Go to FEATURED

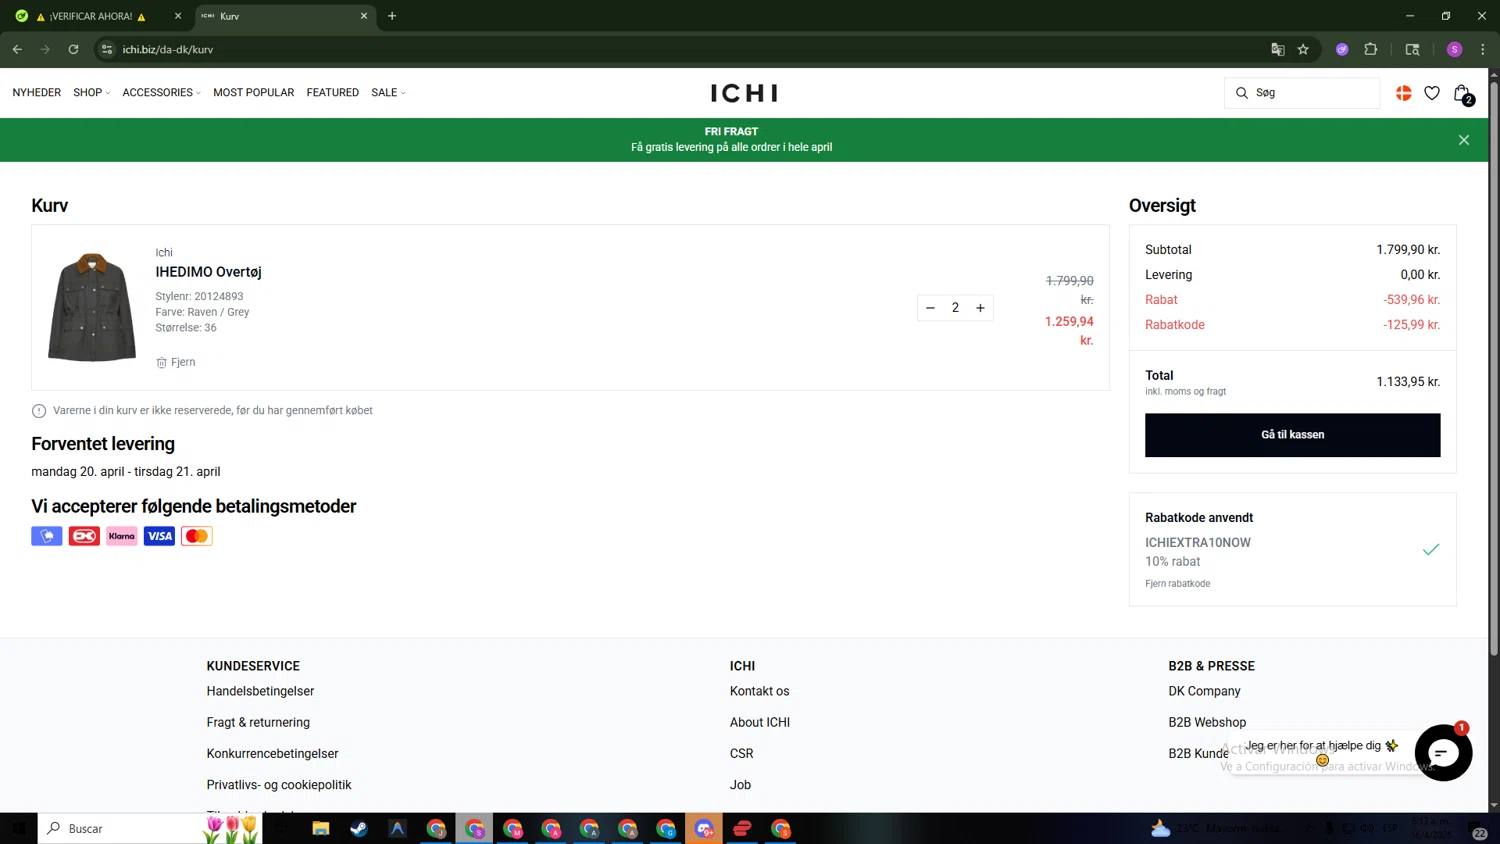click(x=333, y=93)
